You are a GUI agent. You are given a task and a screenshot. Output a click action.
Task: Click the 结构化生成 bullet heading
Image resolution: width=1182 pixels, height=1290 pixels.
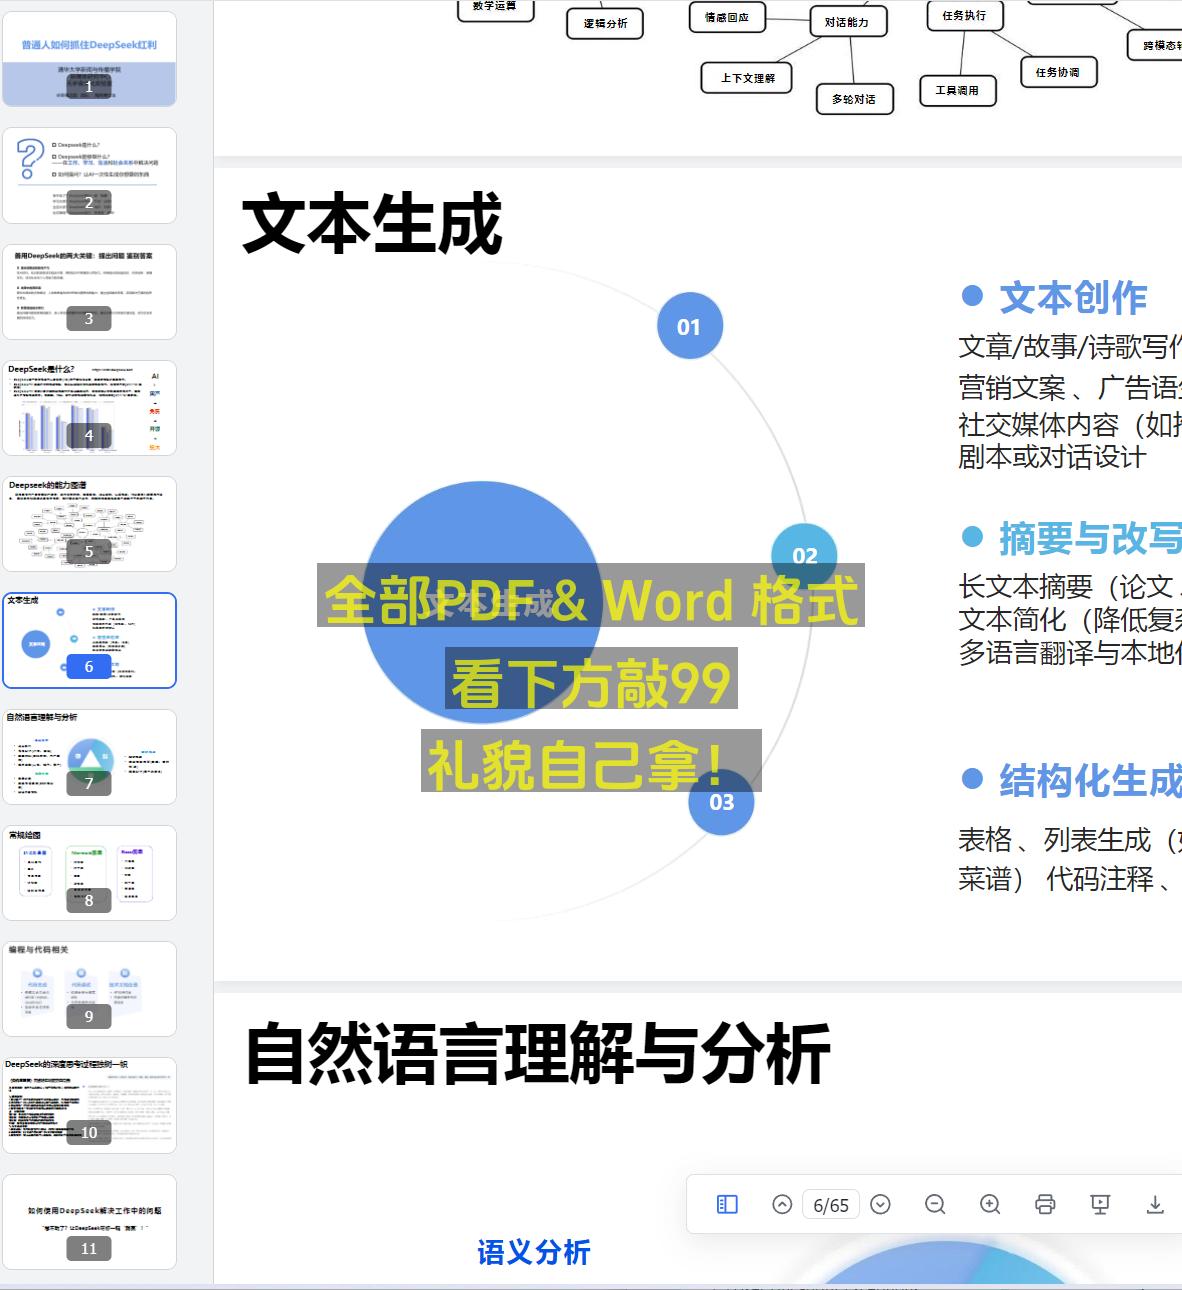[1090, 780]
